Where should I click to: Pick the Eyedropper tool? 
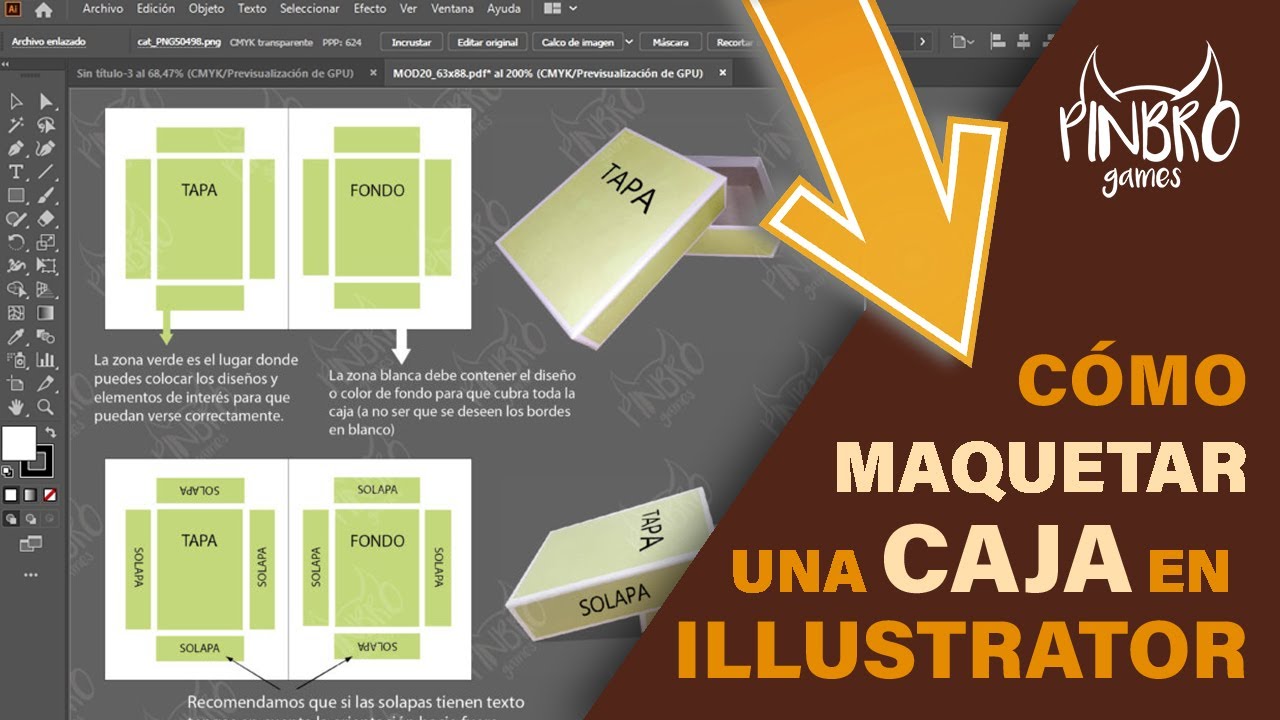pyautogui.click(x=16, y=336)
